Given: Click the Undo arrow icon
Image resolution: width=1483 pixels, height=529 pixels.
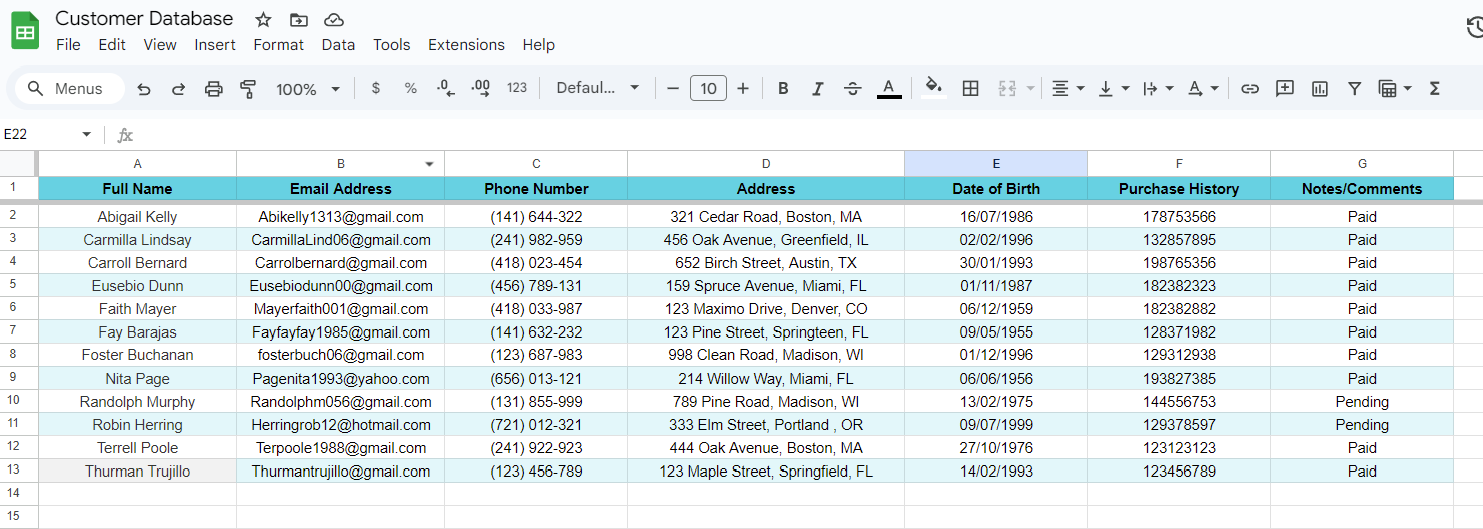Looking at the screenshot, I should pyautogui.click(x=144, y=89).
